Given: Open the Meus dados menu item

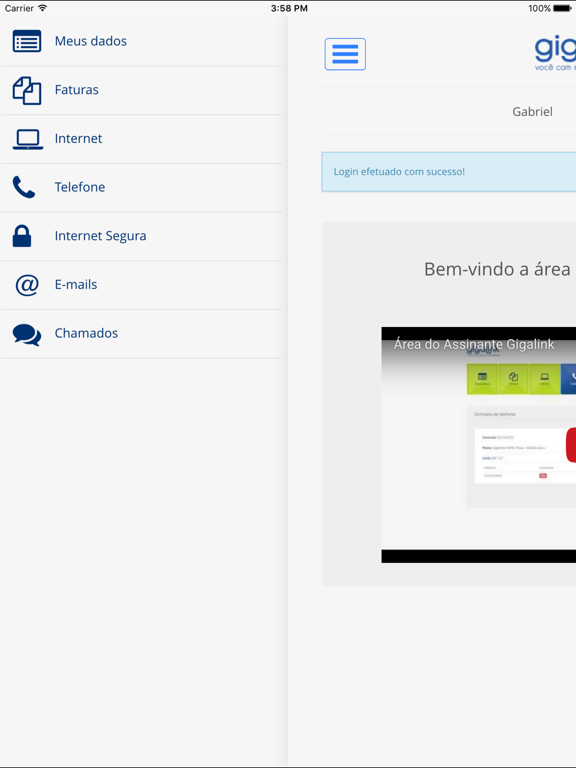Looking at the screenshot, I should click(x=142, y=41).
